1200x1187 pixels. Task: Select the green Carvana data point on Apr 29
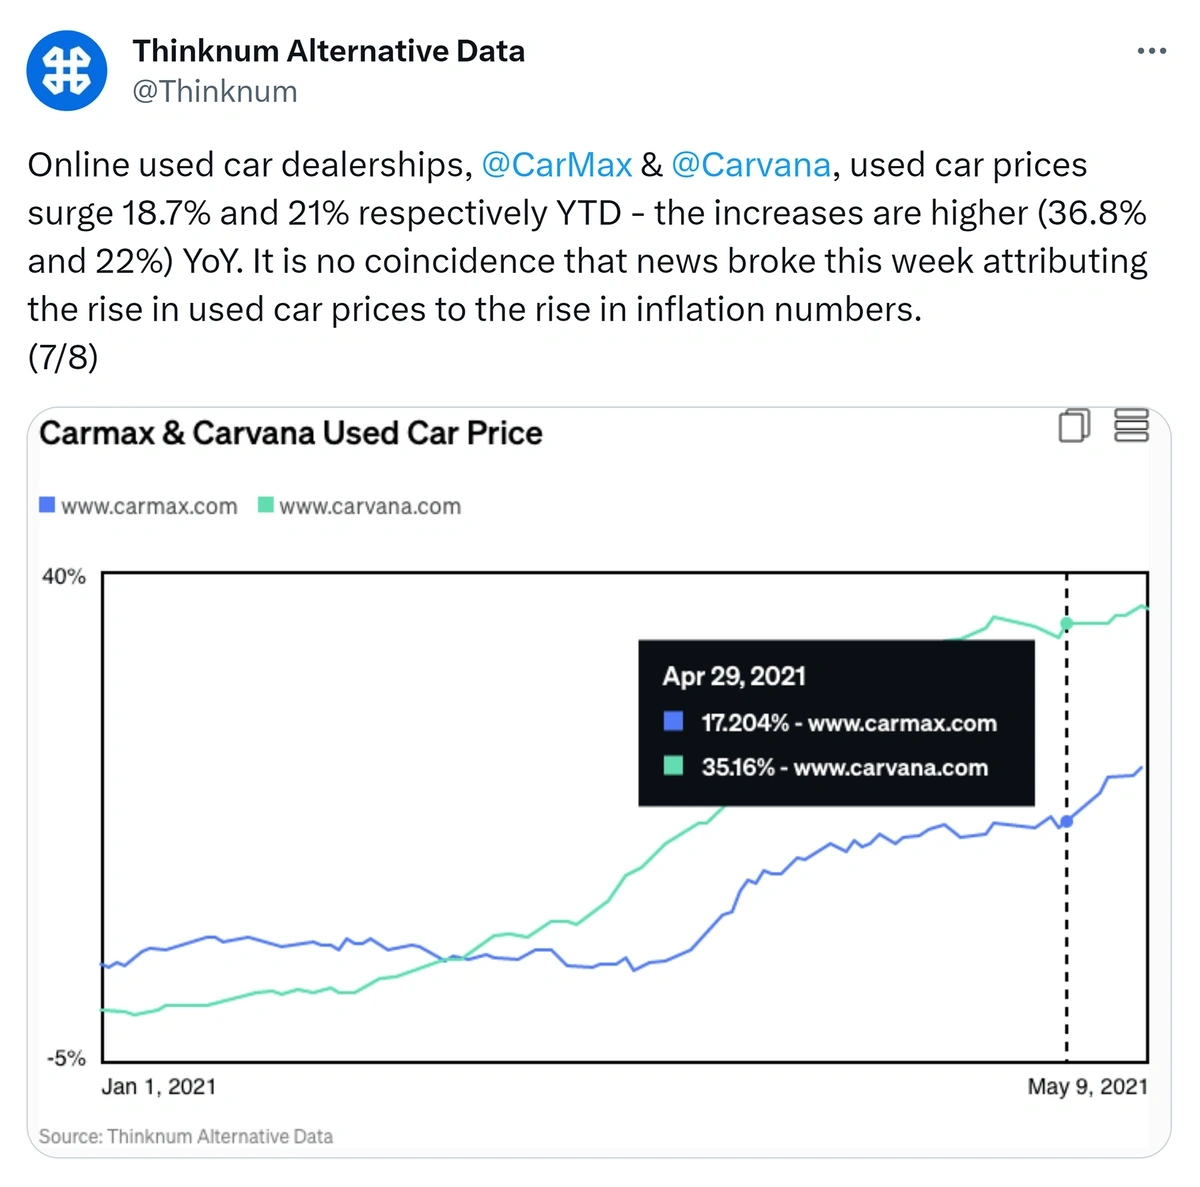pos(1066,623)
